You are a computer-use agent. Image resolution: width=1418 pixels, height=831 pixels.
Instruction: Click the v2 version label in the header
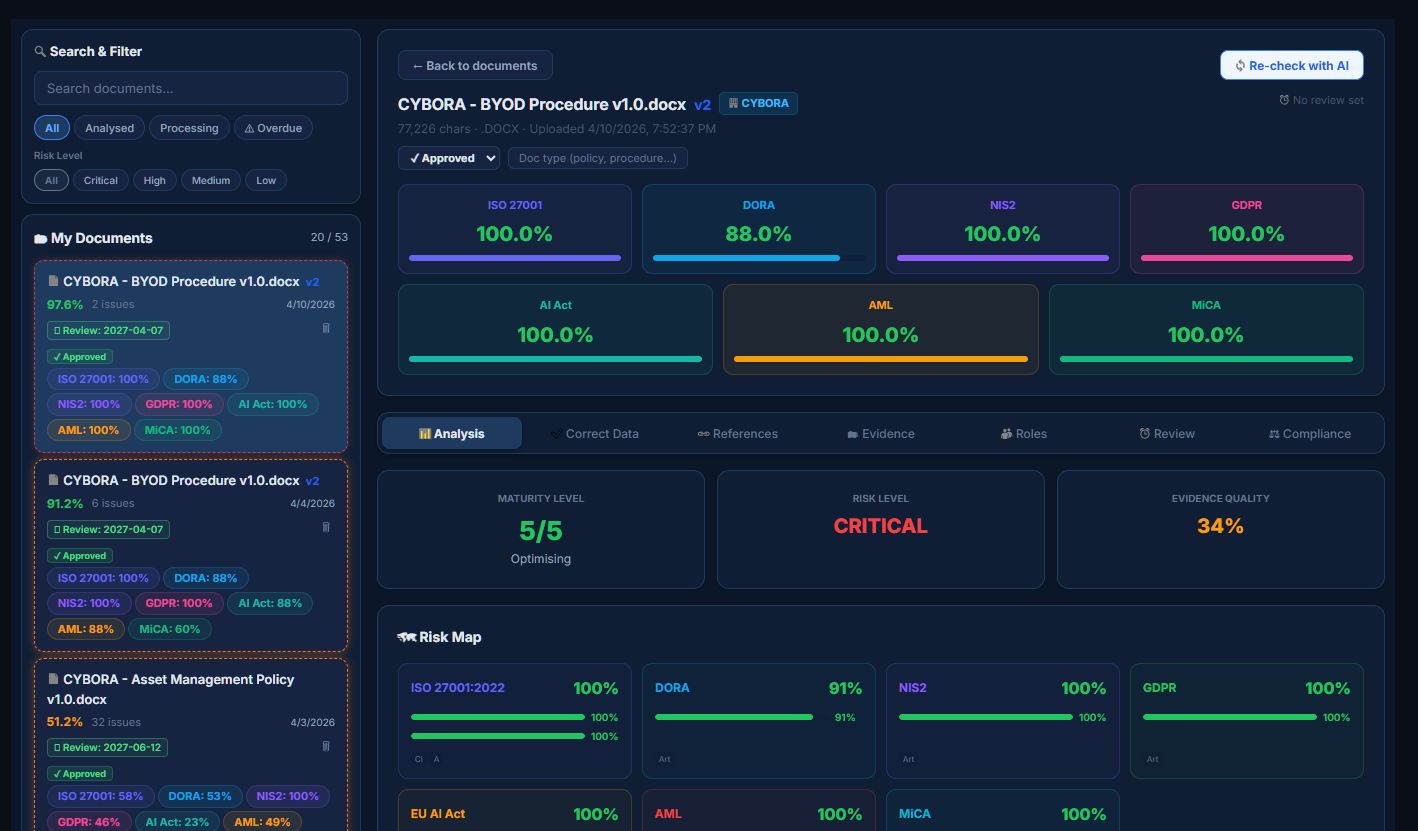703,105
